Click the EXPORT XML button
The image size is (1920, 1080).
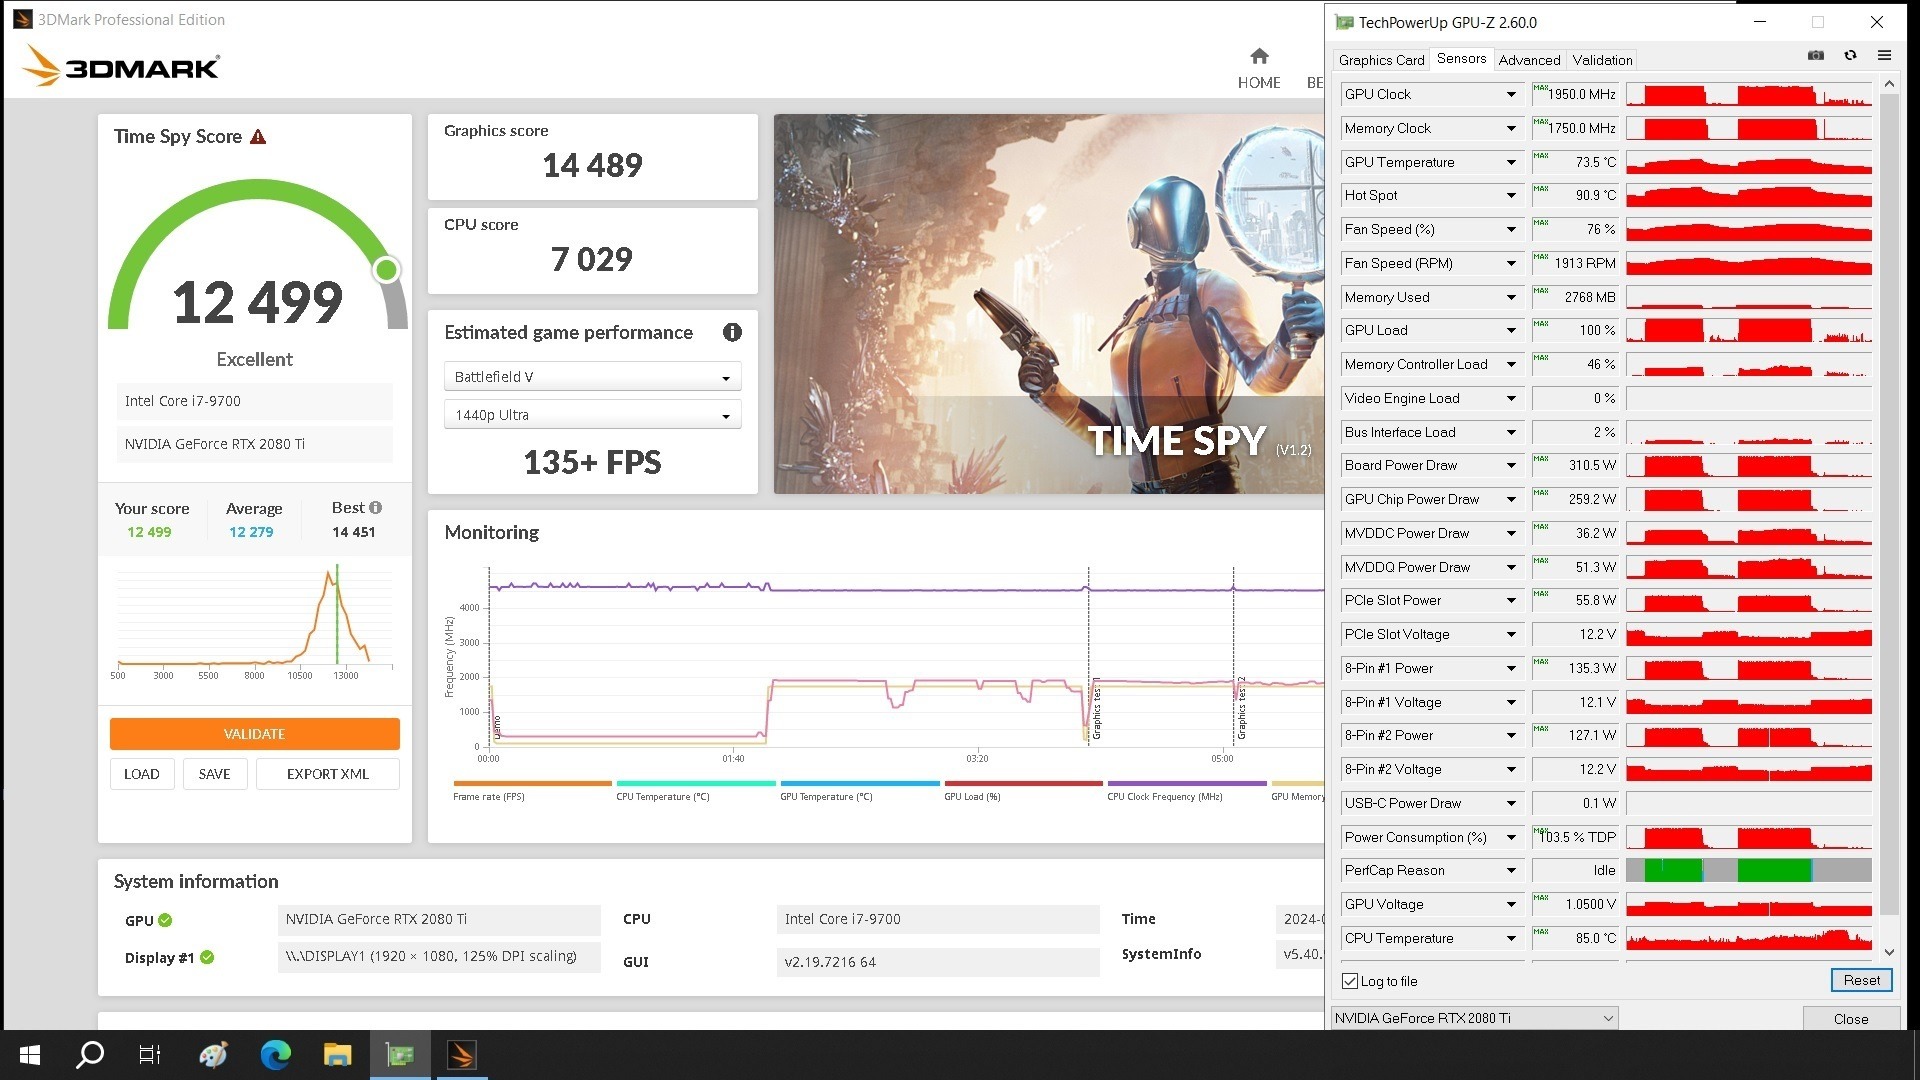coord(327,774)
